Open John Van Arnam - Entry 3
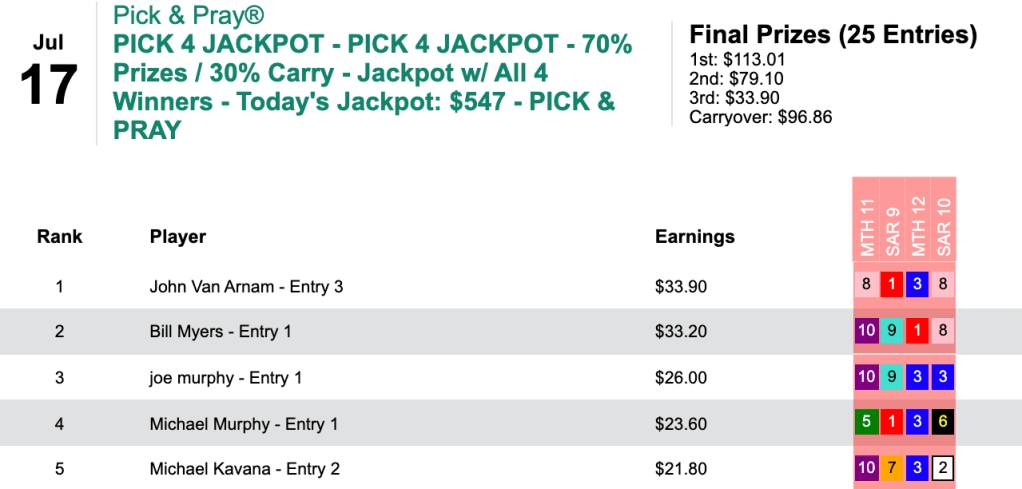The image size is (1022, 489). 246,287
